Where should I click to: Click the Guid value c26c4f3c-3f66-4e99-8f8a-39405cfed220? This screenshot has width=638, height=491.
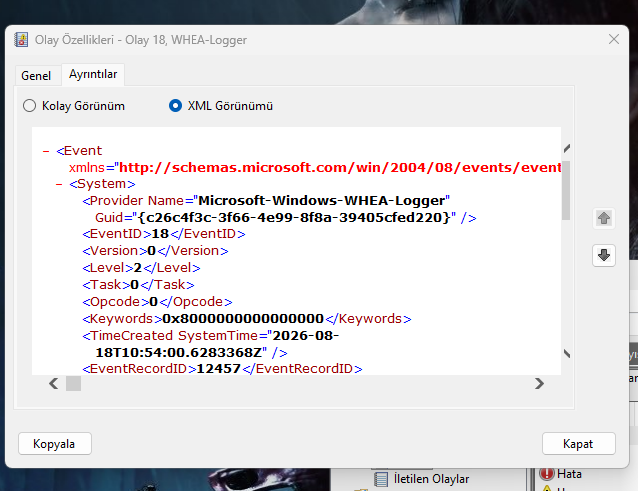pyautogui.click(x=294, y=218)
